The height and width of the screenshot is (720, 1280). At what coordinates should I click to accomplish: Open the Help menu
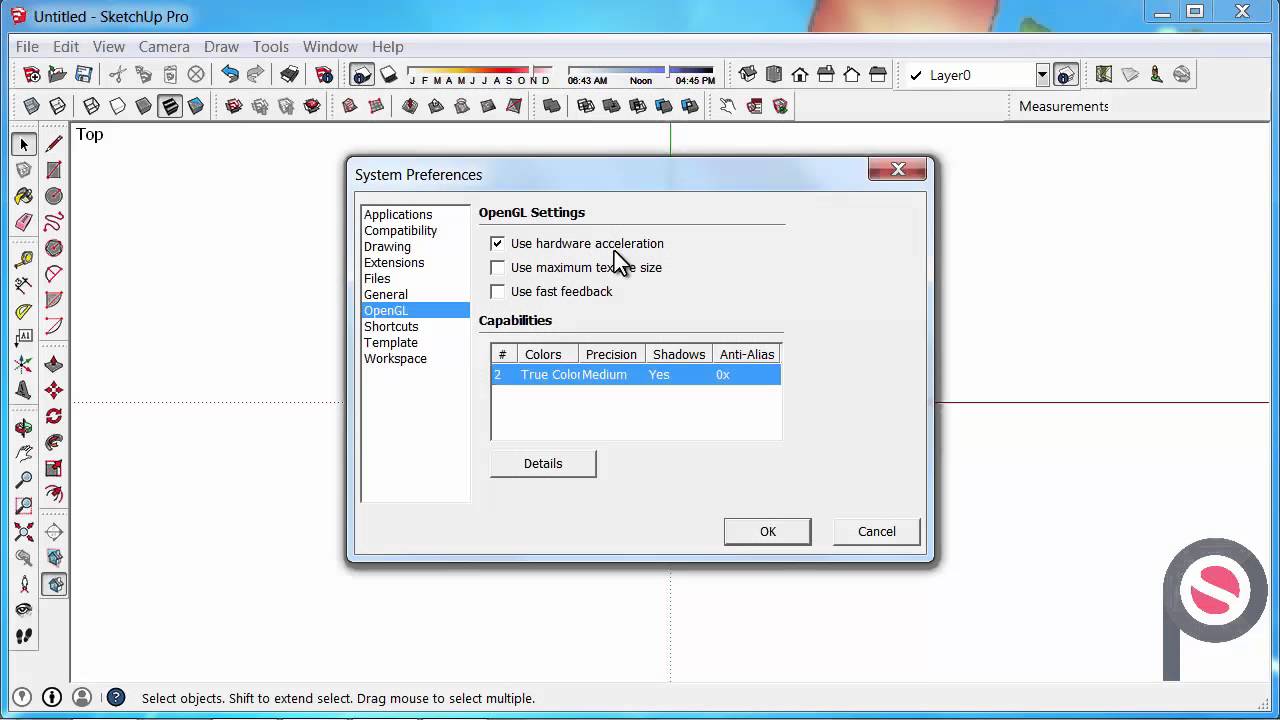point(387,46)
